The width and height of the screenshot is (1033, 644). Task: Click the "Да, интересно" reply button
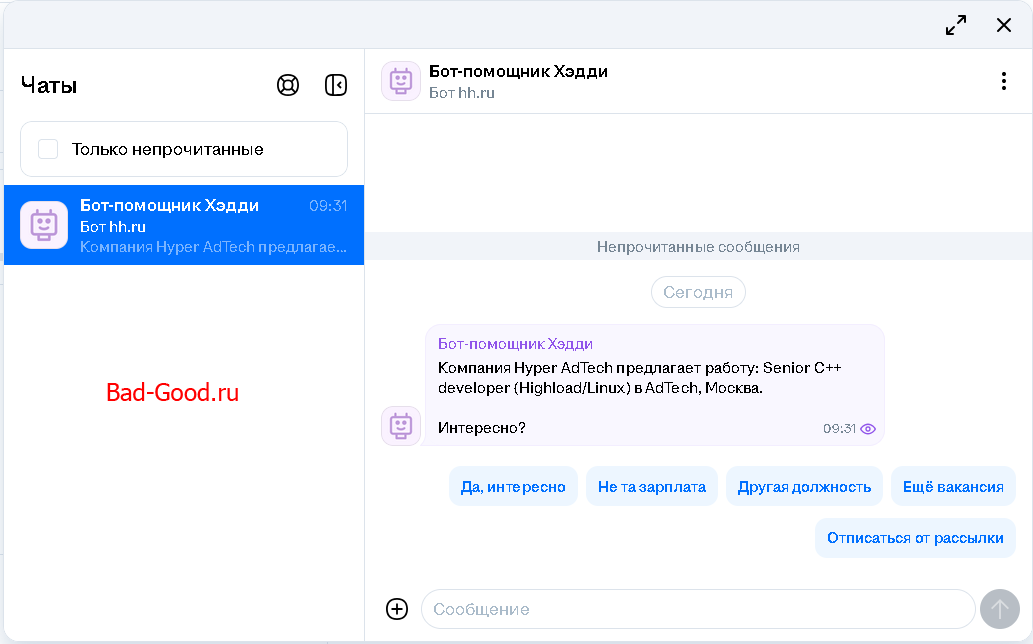tap(513, 487)
